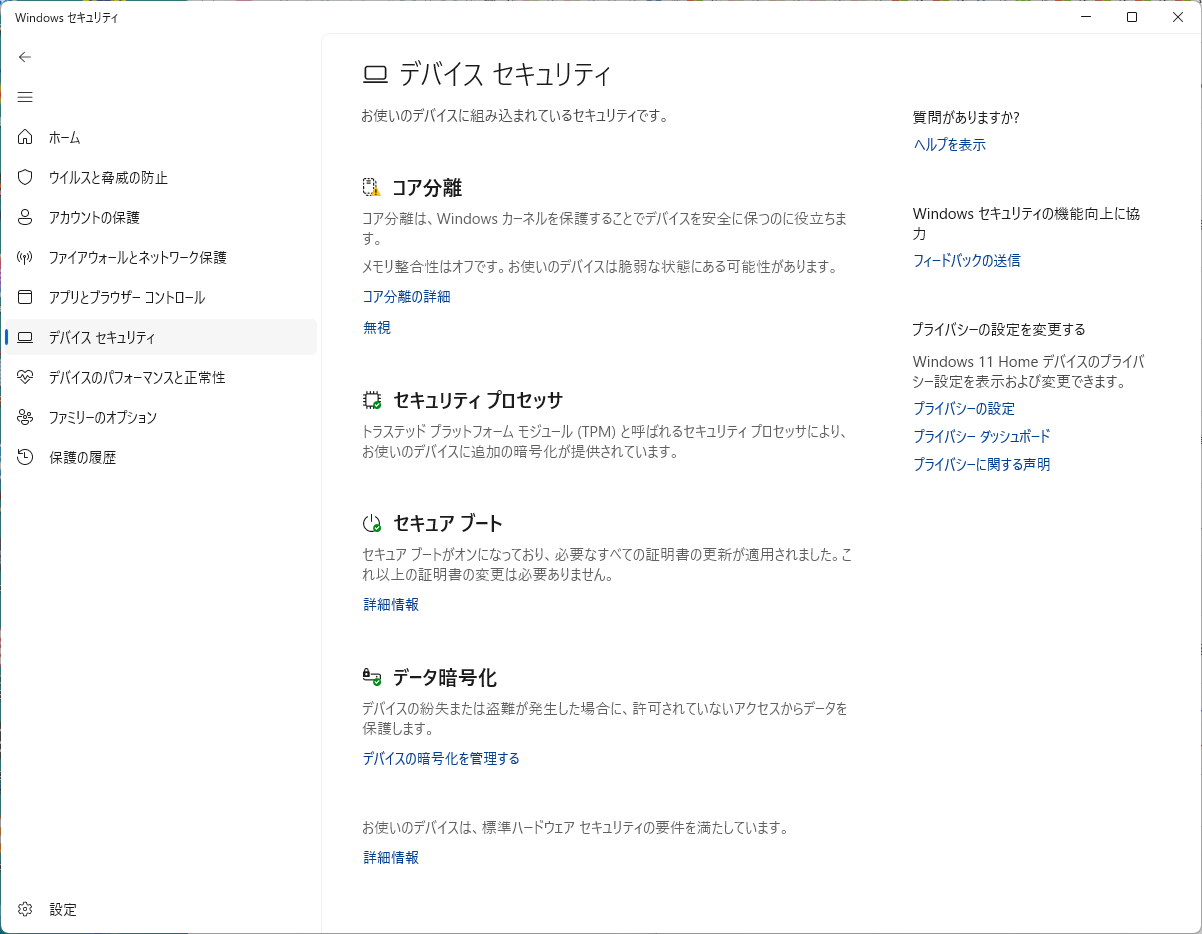Click the ホーム house icon

(25, 137)
